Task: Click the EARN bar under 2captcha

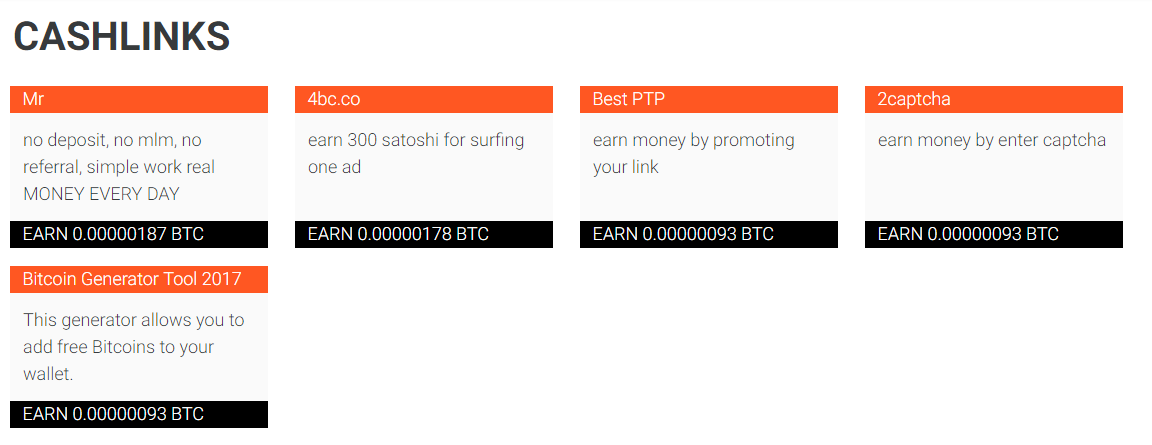Action: (x=968, y=234)
